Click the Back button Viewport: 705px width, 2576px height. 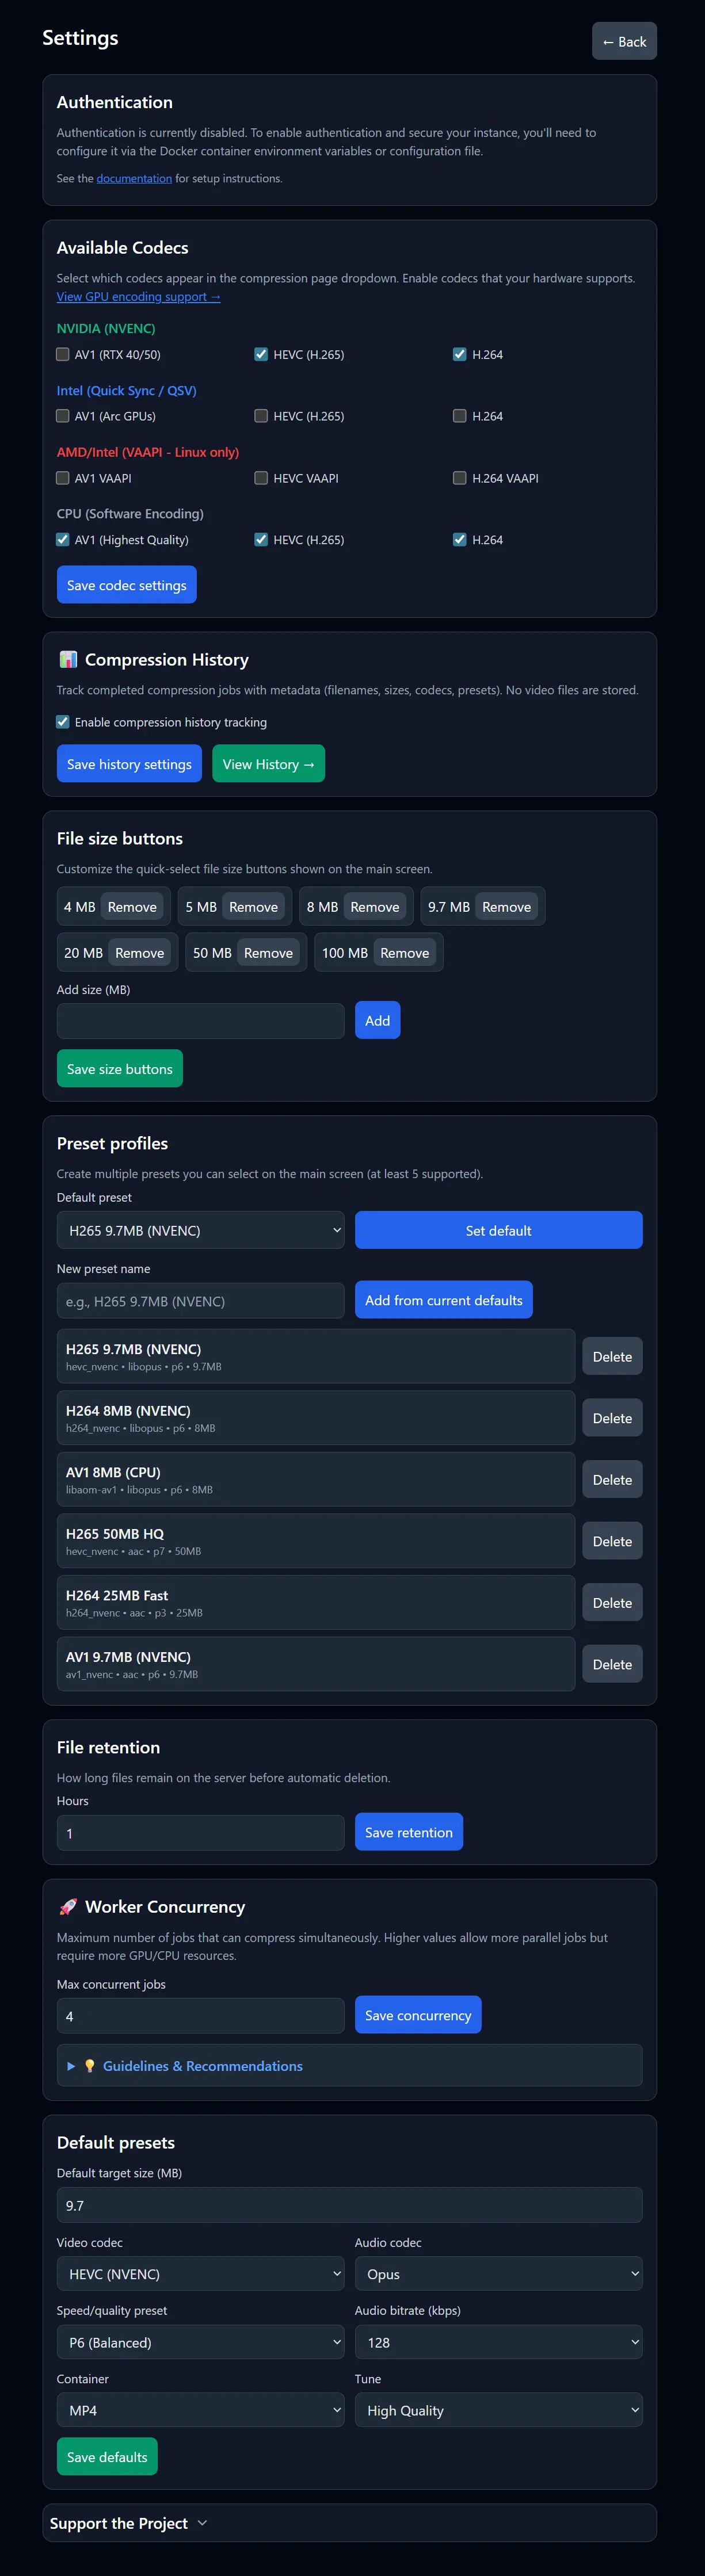click(x=624, y=42)
